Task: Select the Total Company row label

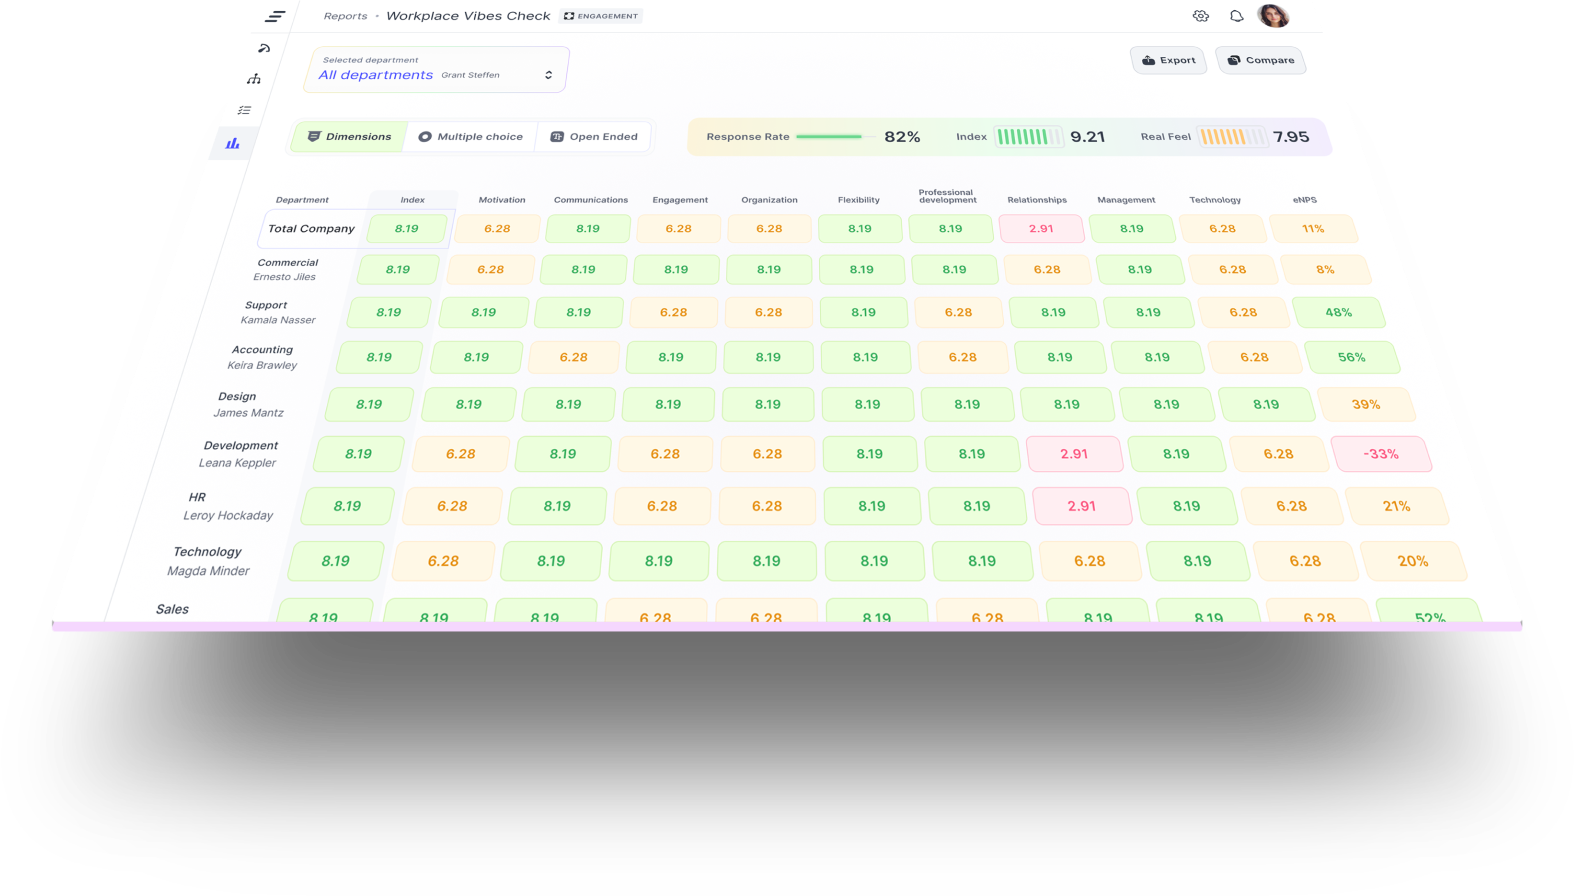Action: [x=311, y=229]
